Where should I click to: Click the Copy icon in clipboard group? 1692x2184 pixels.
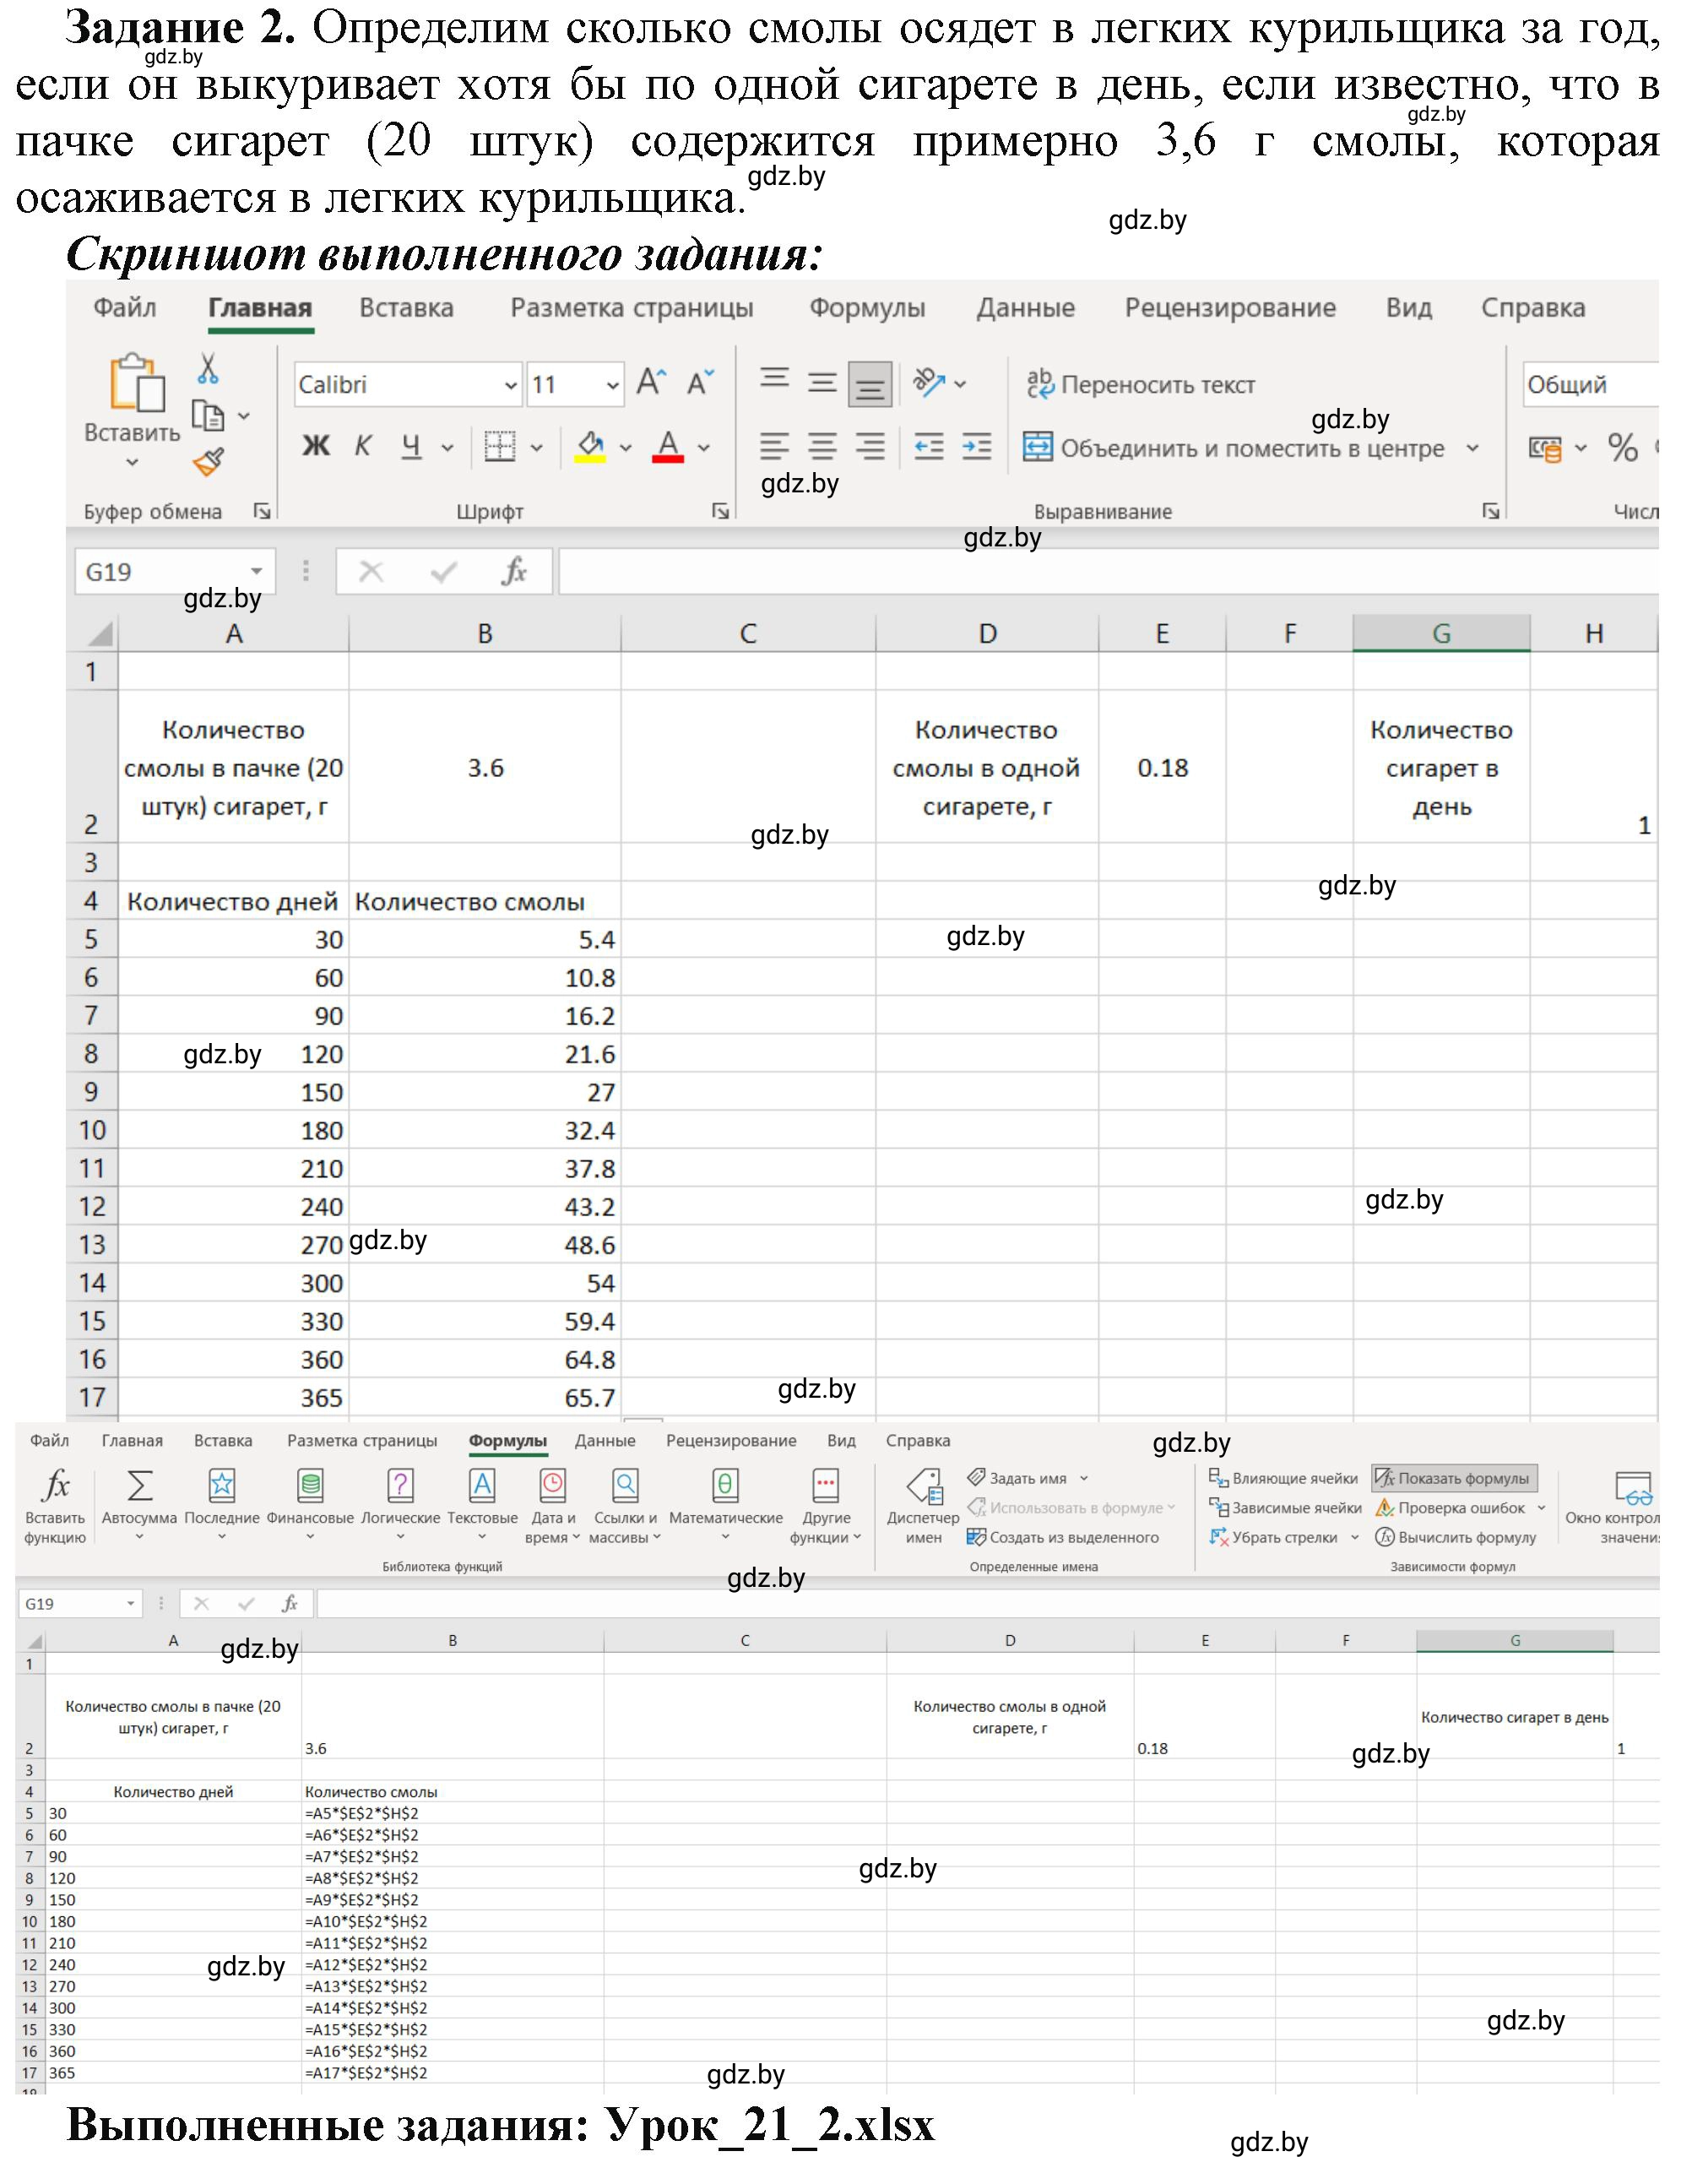point(208,415)
